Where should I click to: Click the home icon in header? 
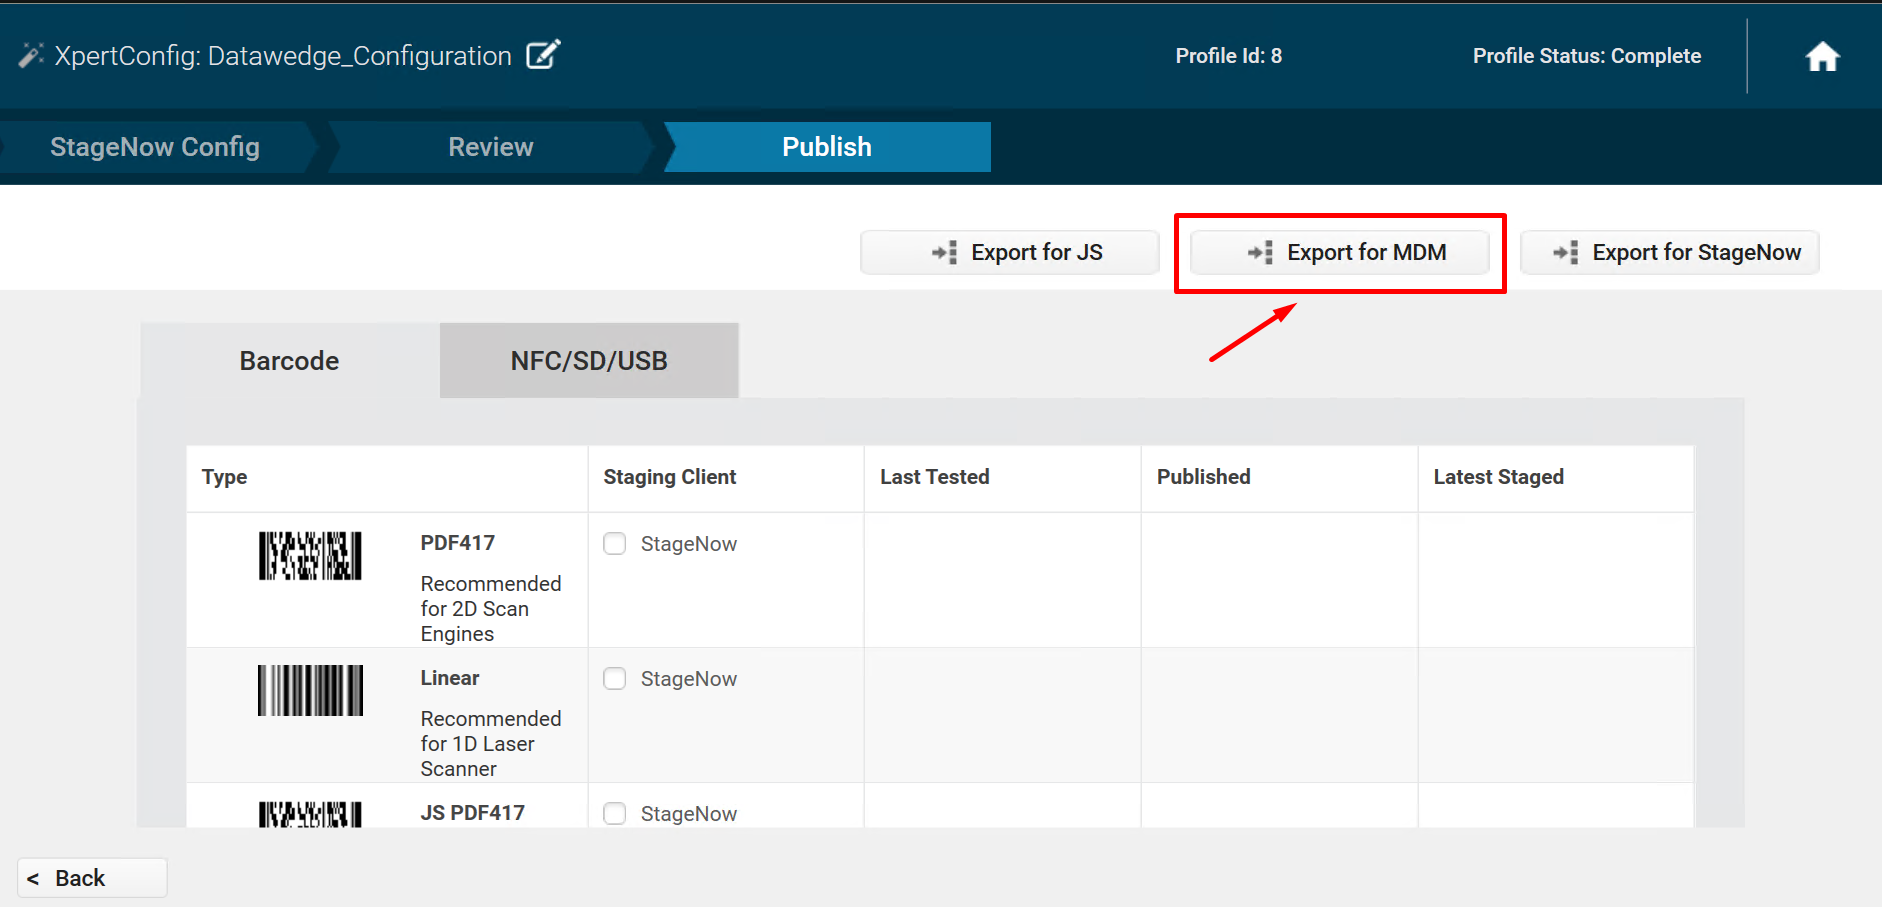(x=1821, y=57)
